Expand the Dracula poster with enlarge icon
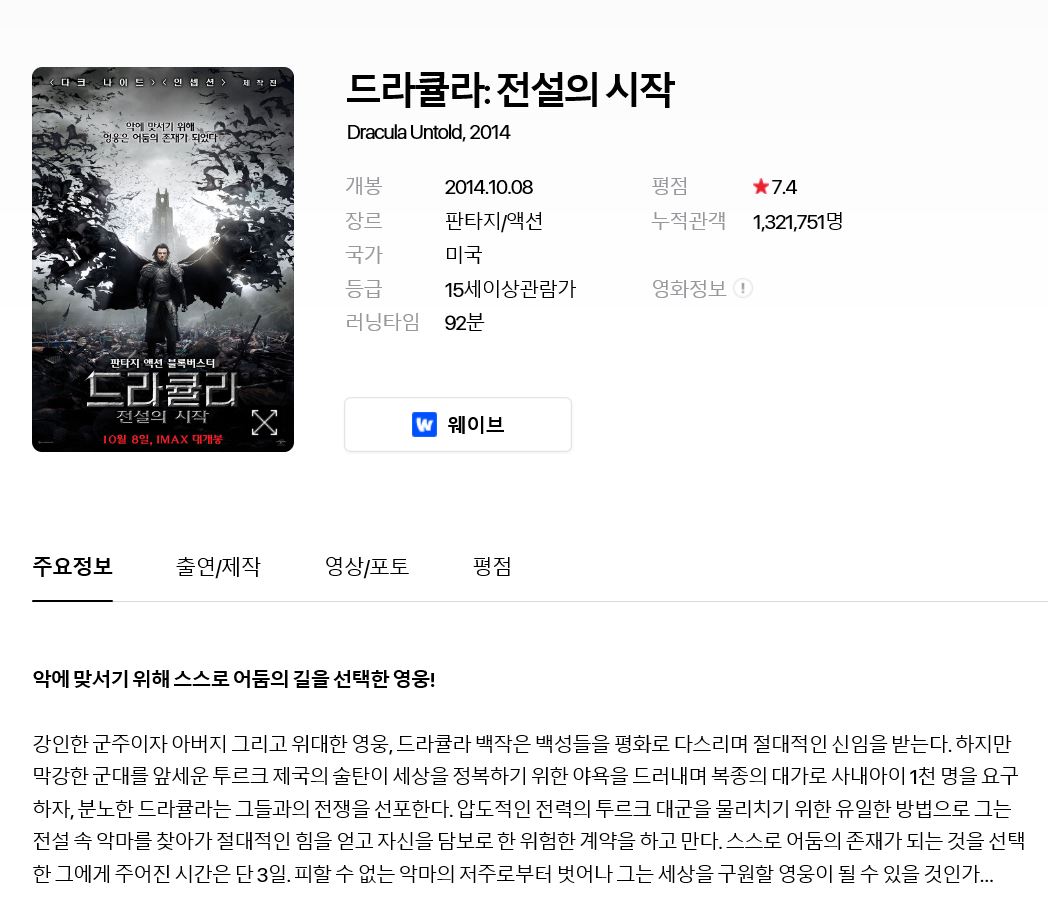 [264, 423]
